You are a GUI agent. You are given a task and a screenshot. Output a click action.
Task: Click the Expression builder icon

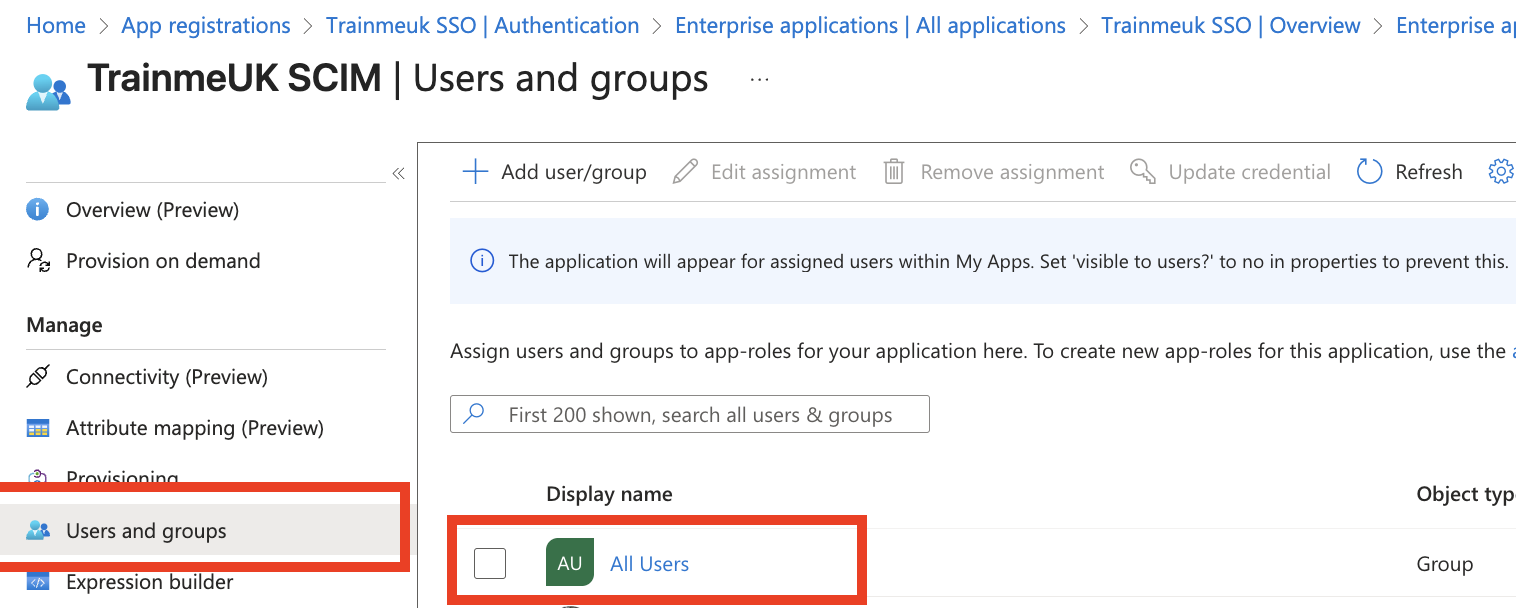point(39,581)
